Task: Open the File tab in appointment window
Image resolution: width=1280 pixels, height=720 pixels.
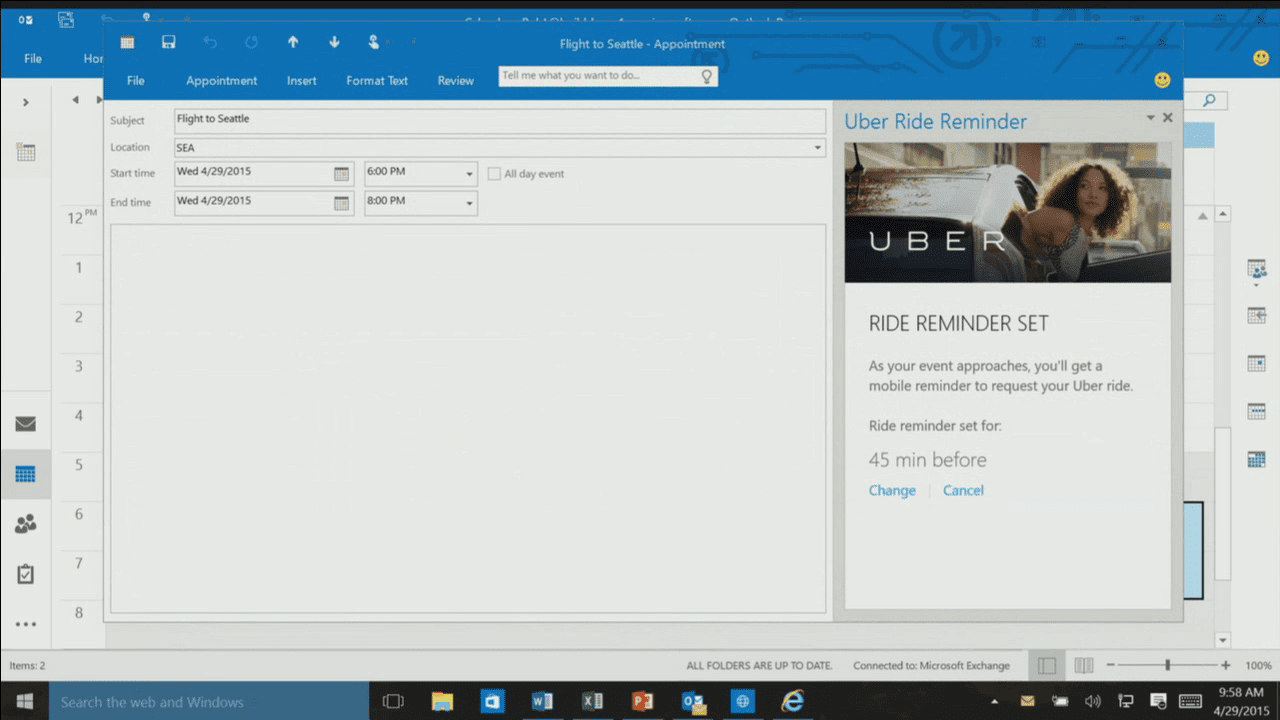Action: (135, 81)
